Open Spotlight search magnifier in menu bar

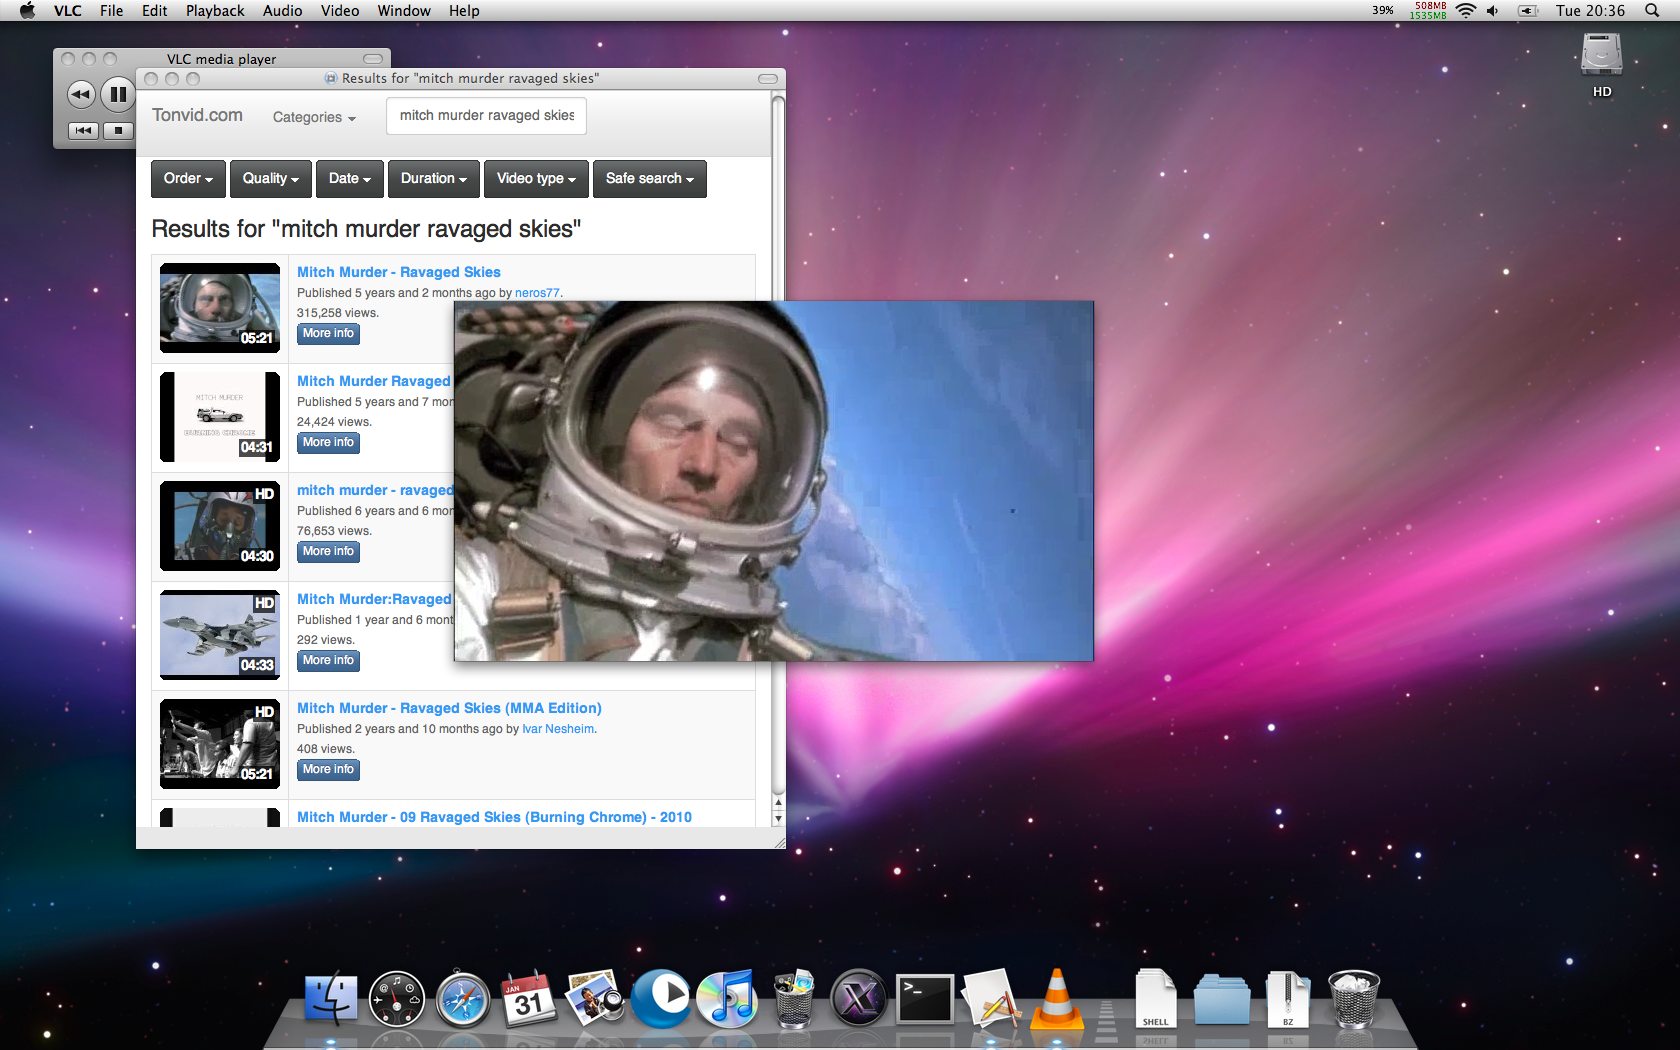1652,11
